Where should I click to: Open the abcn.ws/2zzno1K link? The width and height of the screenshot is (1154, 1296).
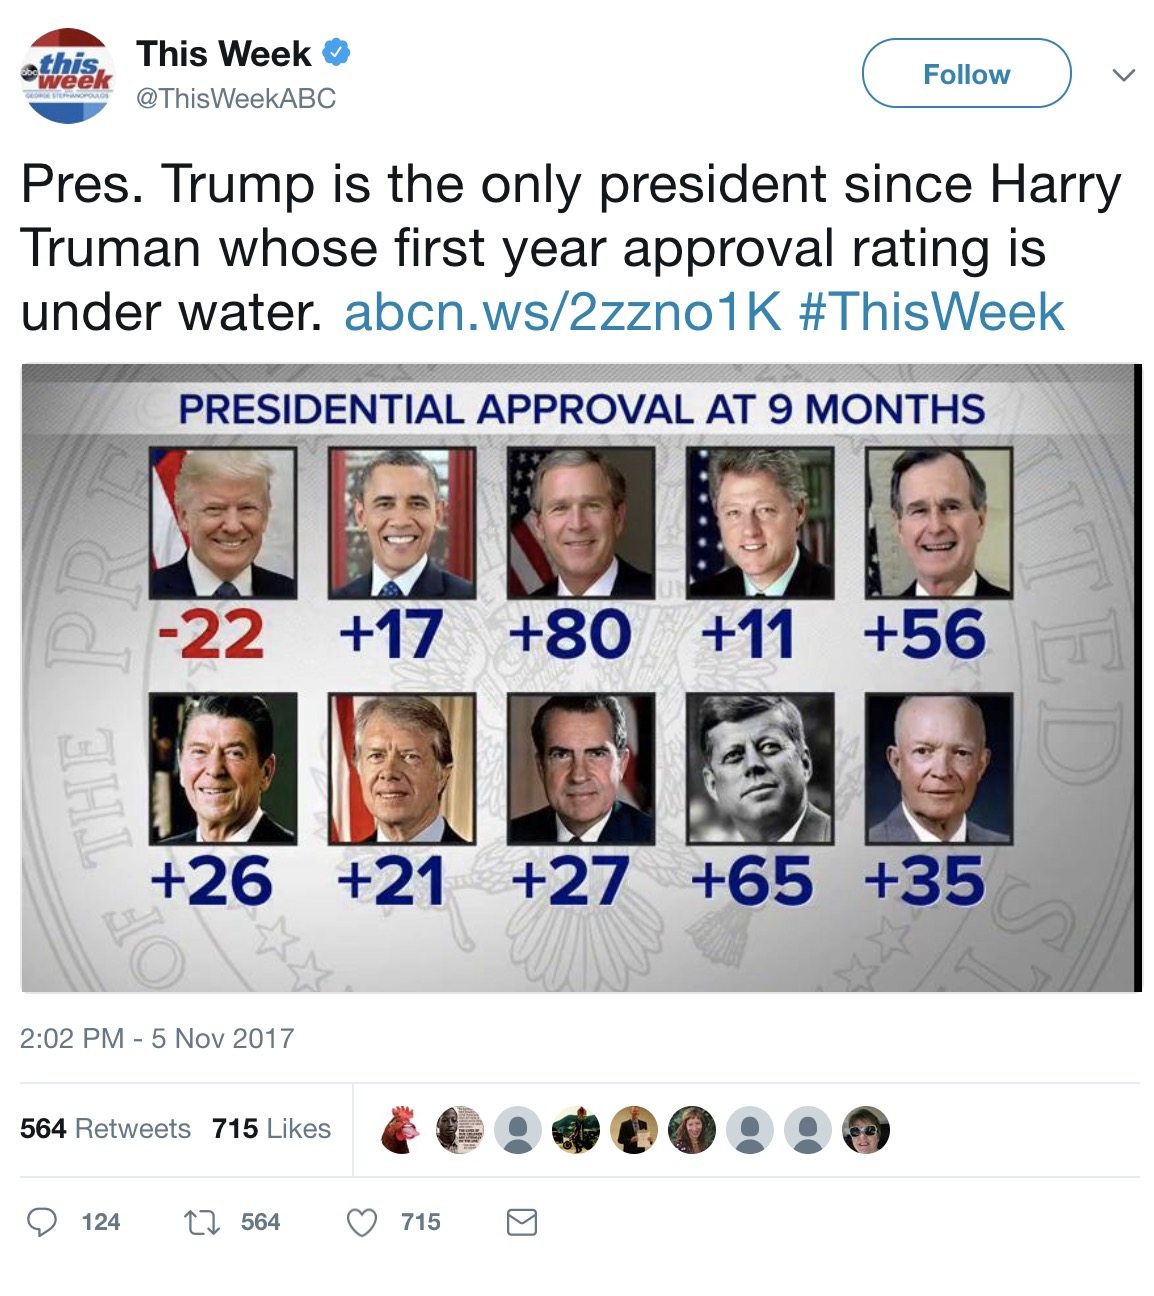click(x=562, y=311)
